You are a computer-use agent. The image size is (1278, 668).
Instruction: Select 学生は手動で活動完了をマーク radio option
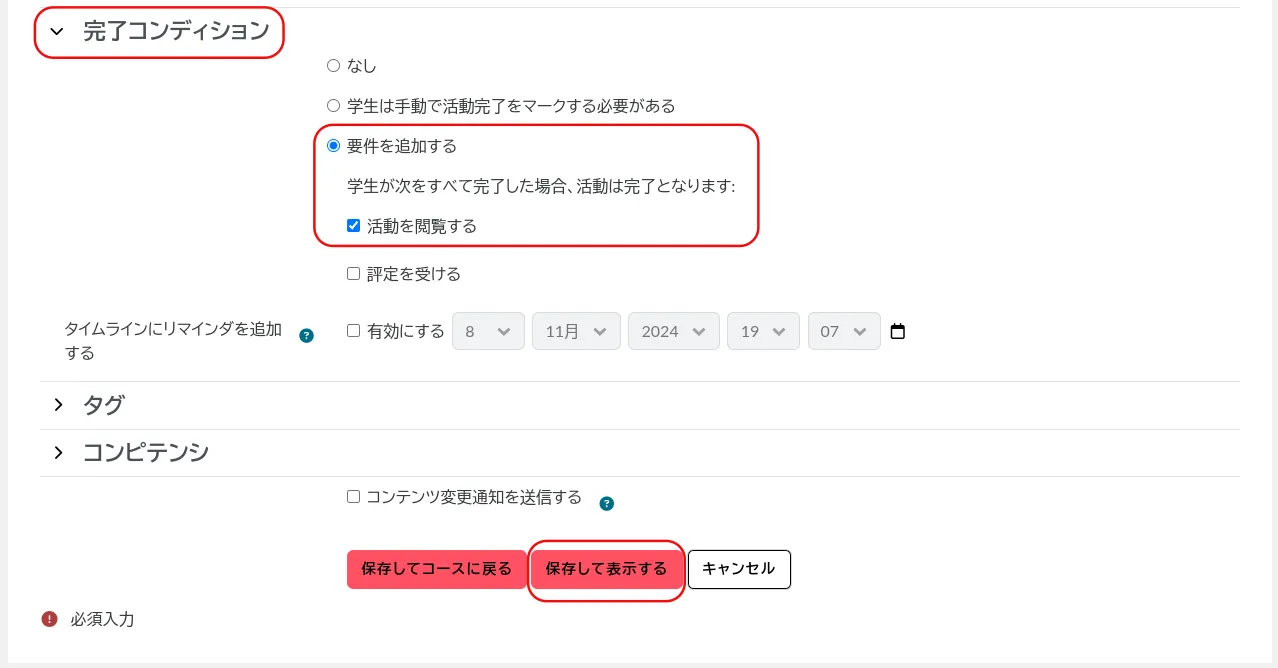[334, 106]
